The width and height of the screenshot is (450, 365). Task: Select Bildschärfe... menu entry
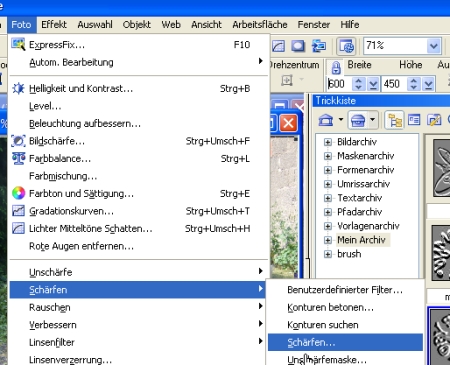[x=138, y=141]
